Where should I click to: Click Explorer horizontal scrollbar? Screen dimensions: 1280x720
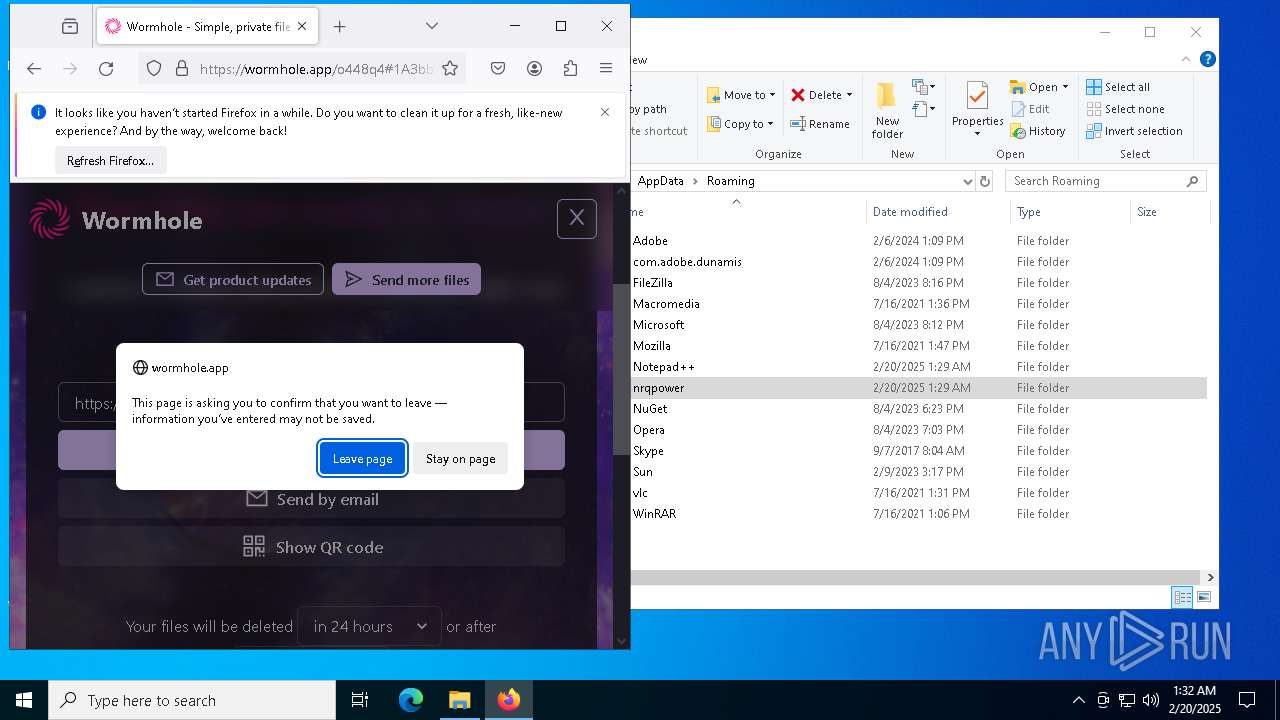[x=915, y=577]
